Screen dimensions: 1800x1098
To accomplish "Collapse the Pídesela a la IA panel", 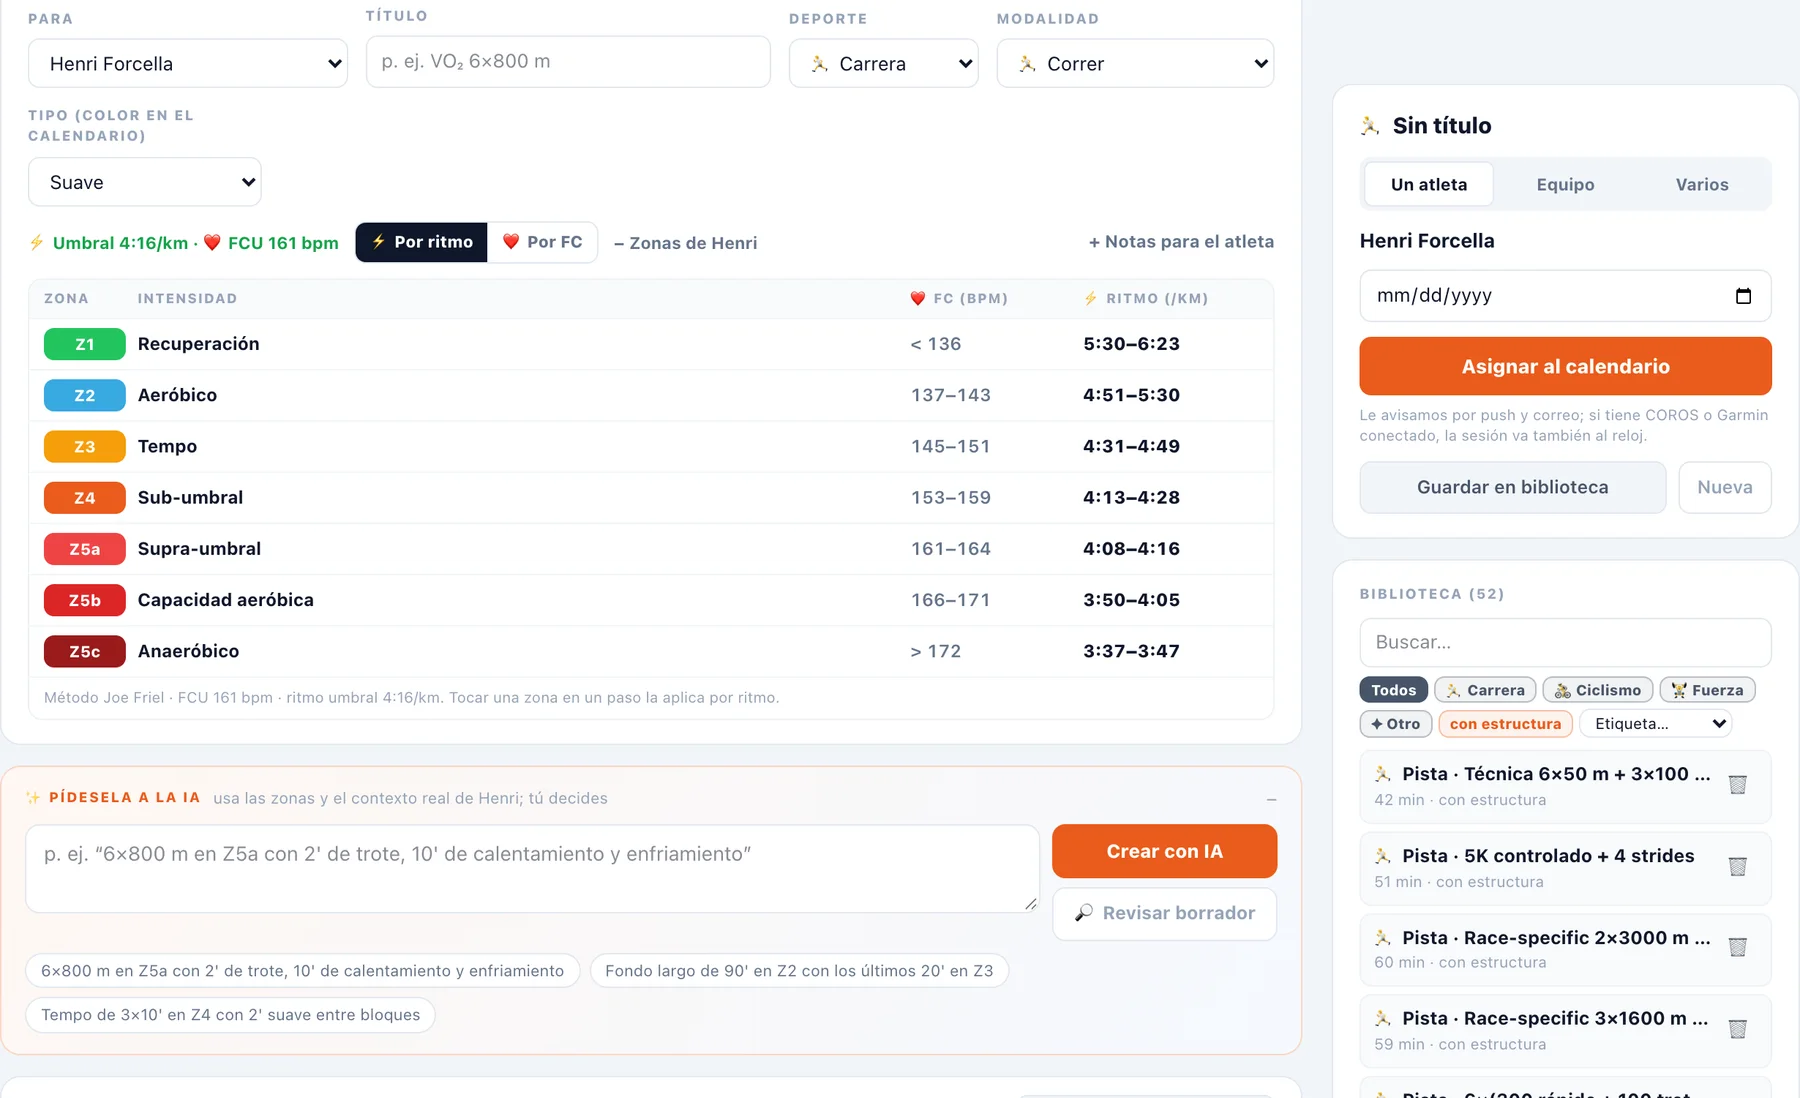I will (1271, 799).
